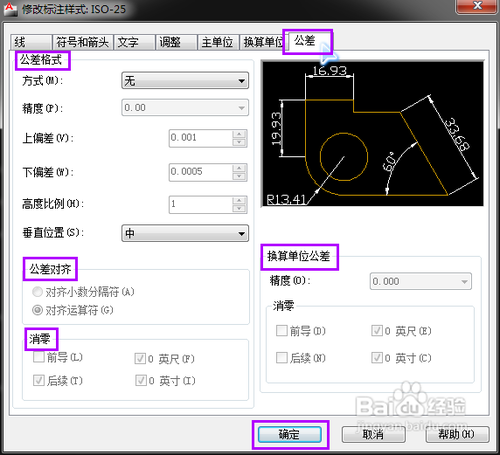Increase 下偏差 with up spinner arrow
The width and height of the screenshot is (500, 455).
(239, 168)
